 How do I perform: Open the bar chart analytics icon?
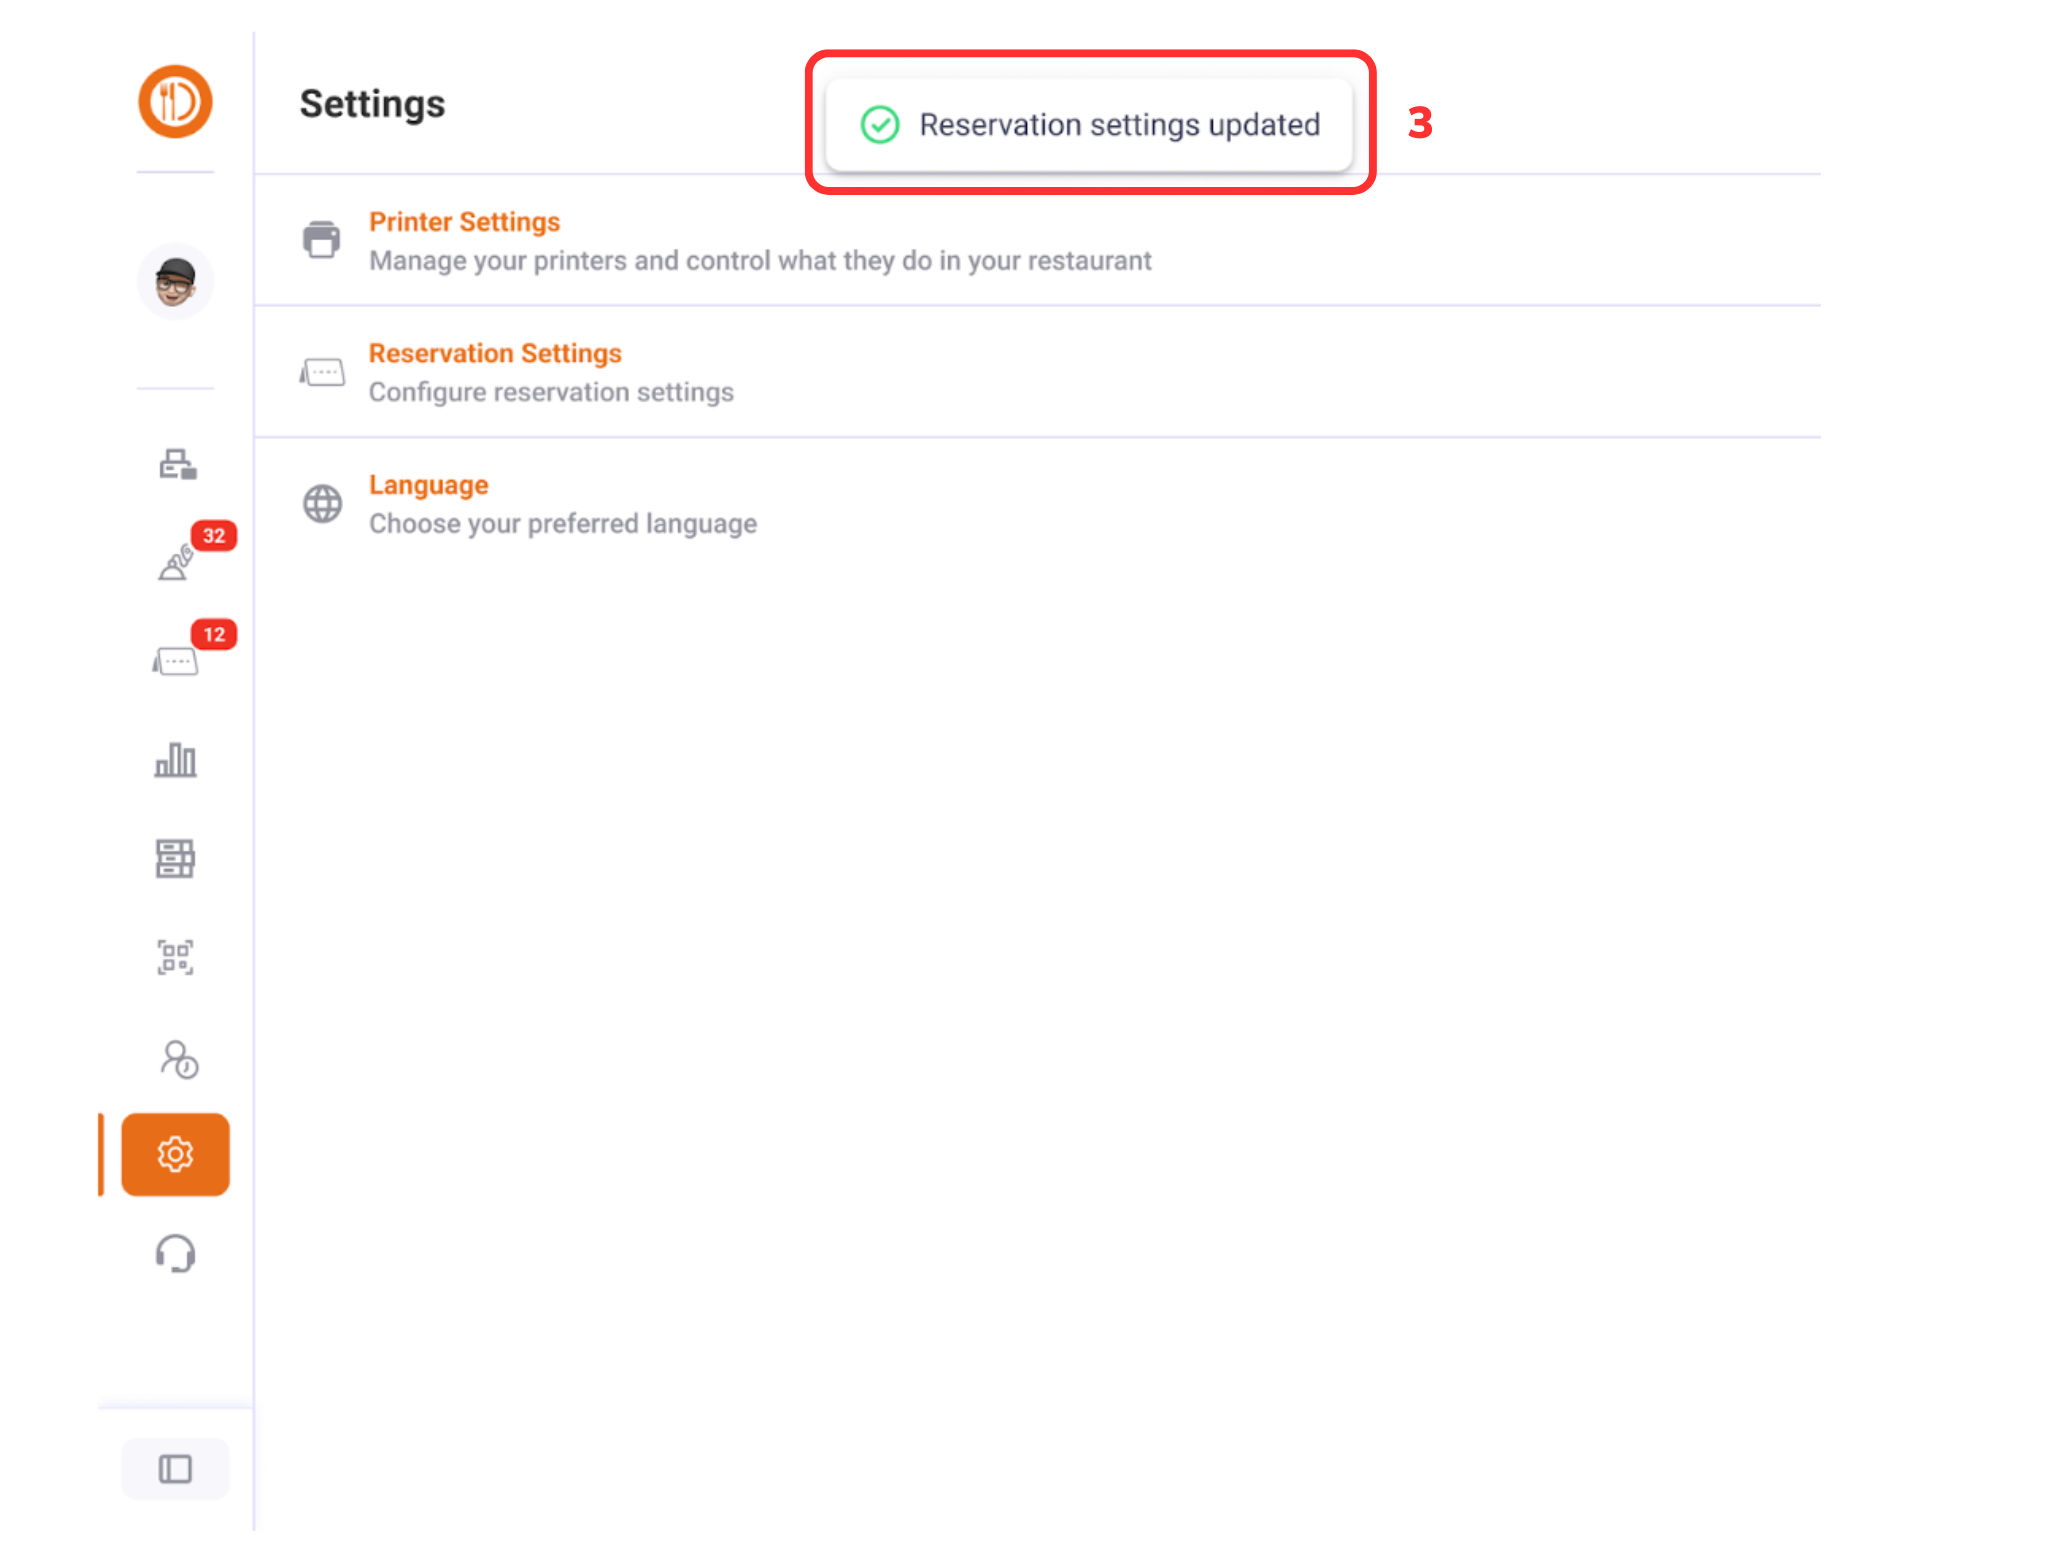pyautogui.click(x=175, y=760)
